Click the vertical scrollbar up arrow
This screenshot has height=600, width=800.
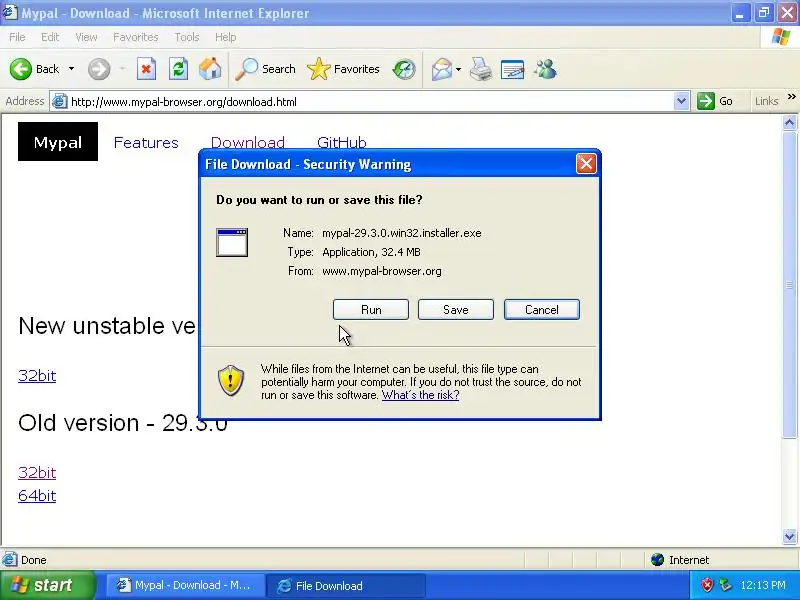789,122
